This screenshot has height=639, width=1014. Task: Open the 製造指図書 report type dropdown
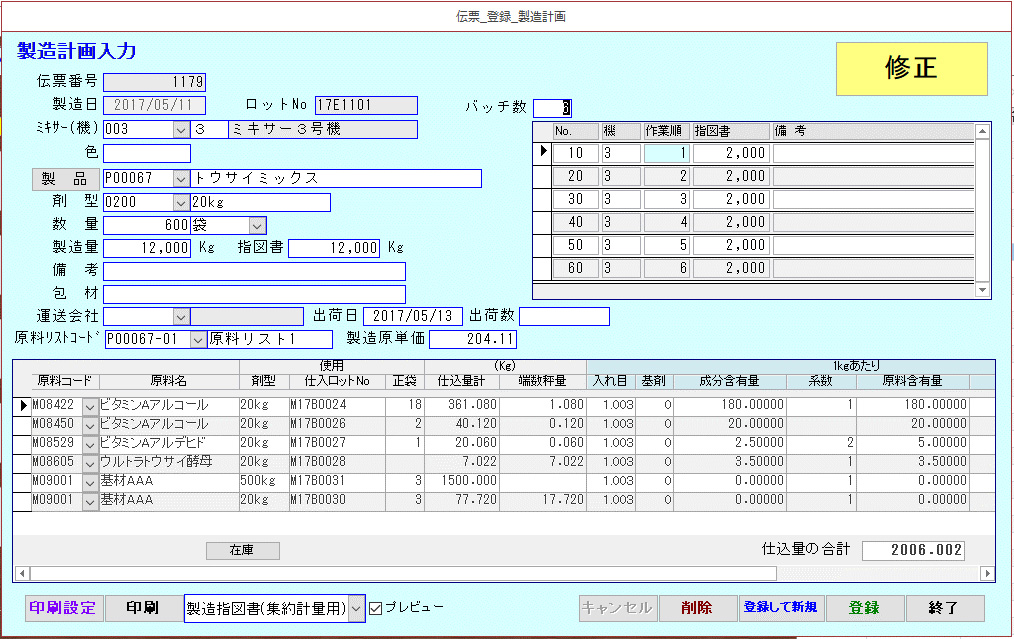point(356,608)
